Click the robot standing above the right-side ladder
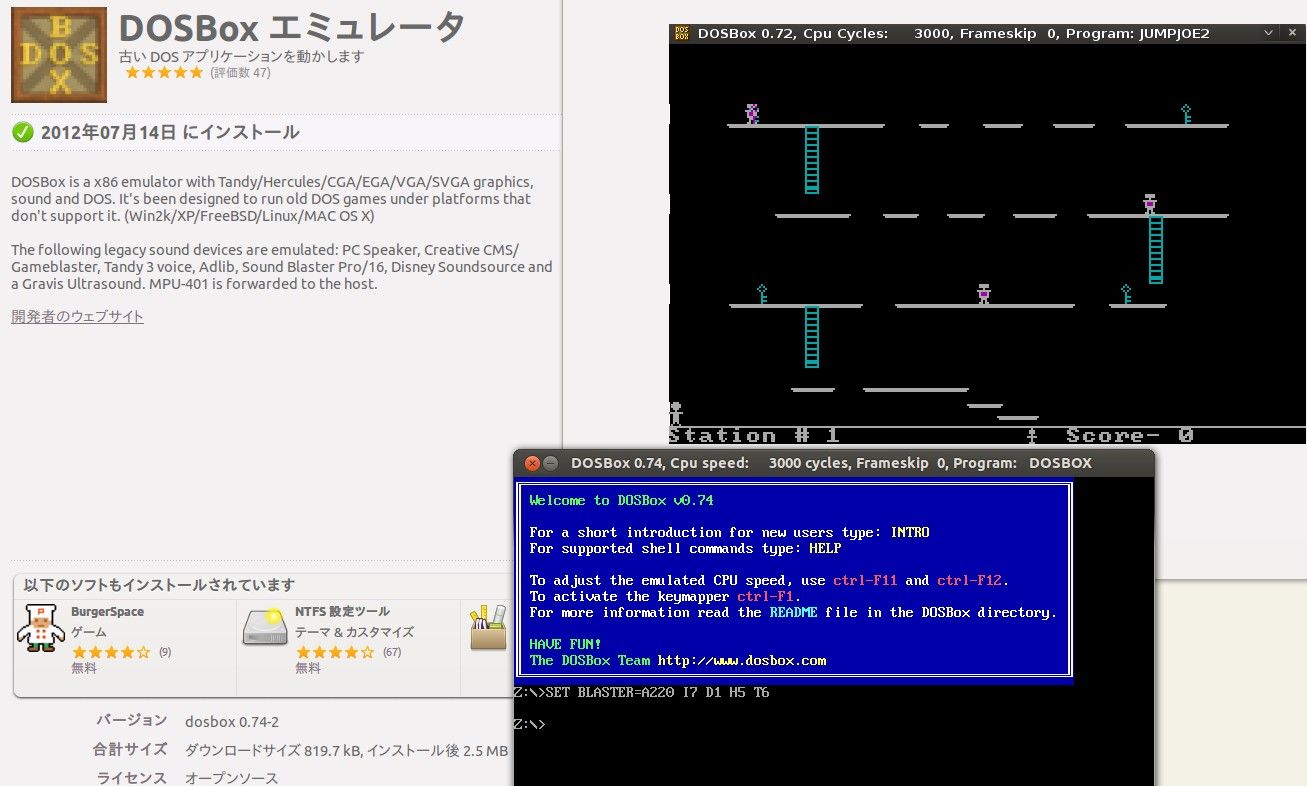This screenshot has height=786, width=1307. pyautogui.click(x=1150, y=204)
